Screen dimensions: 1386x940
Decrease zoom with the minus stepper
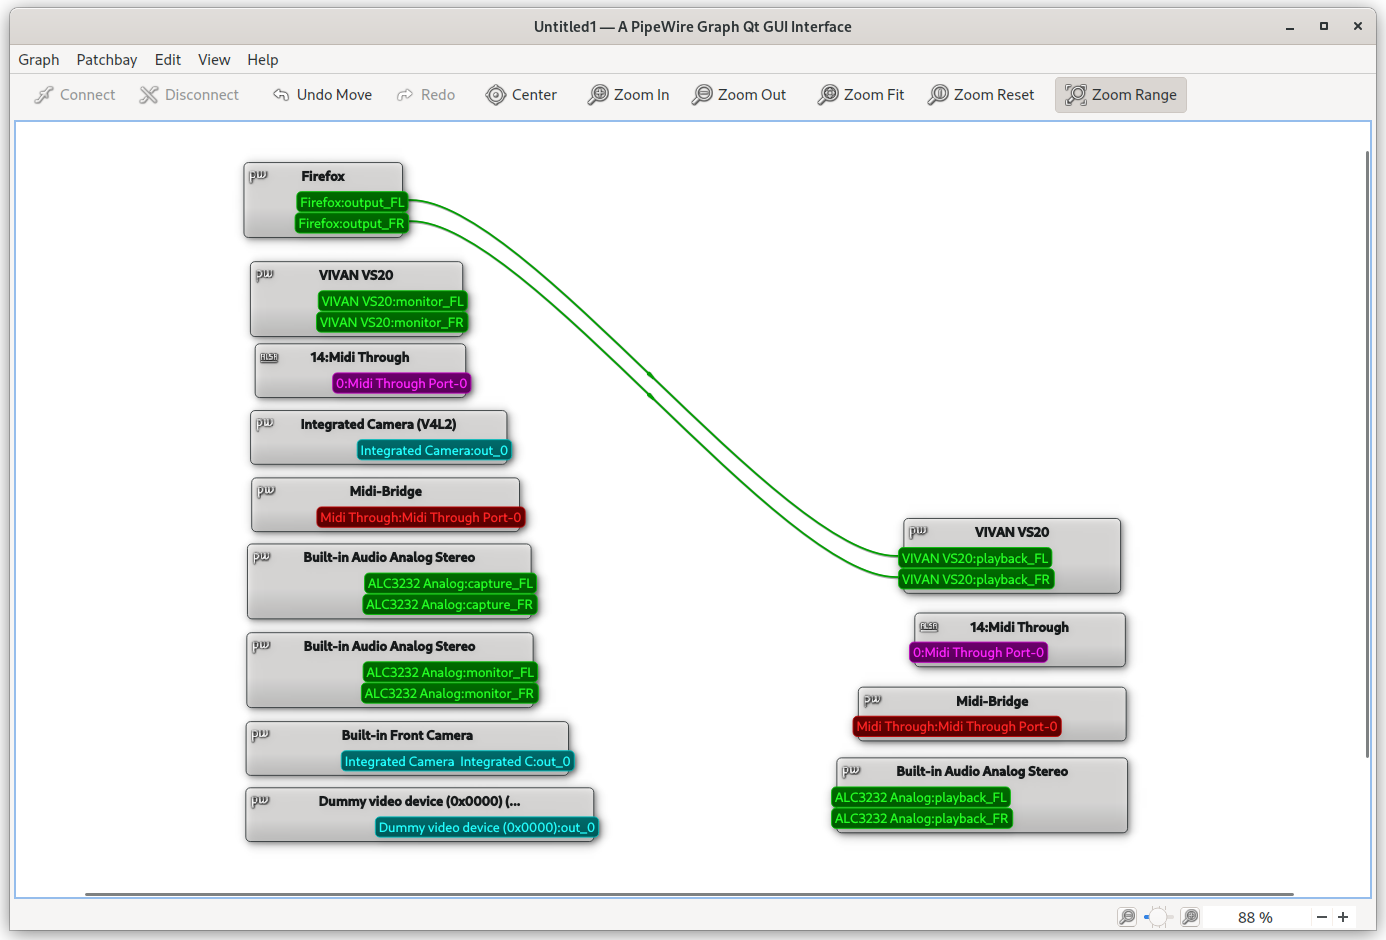click(x=1322, y=917)
